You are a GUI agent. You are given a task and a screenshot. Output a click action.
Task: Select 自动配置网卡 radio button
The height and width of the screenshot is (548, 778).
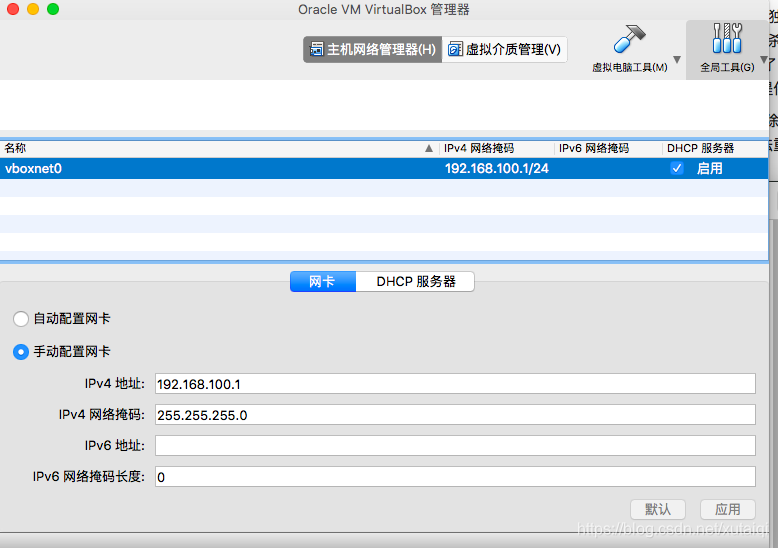[x=21, y=319]
